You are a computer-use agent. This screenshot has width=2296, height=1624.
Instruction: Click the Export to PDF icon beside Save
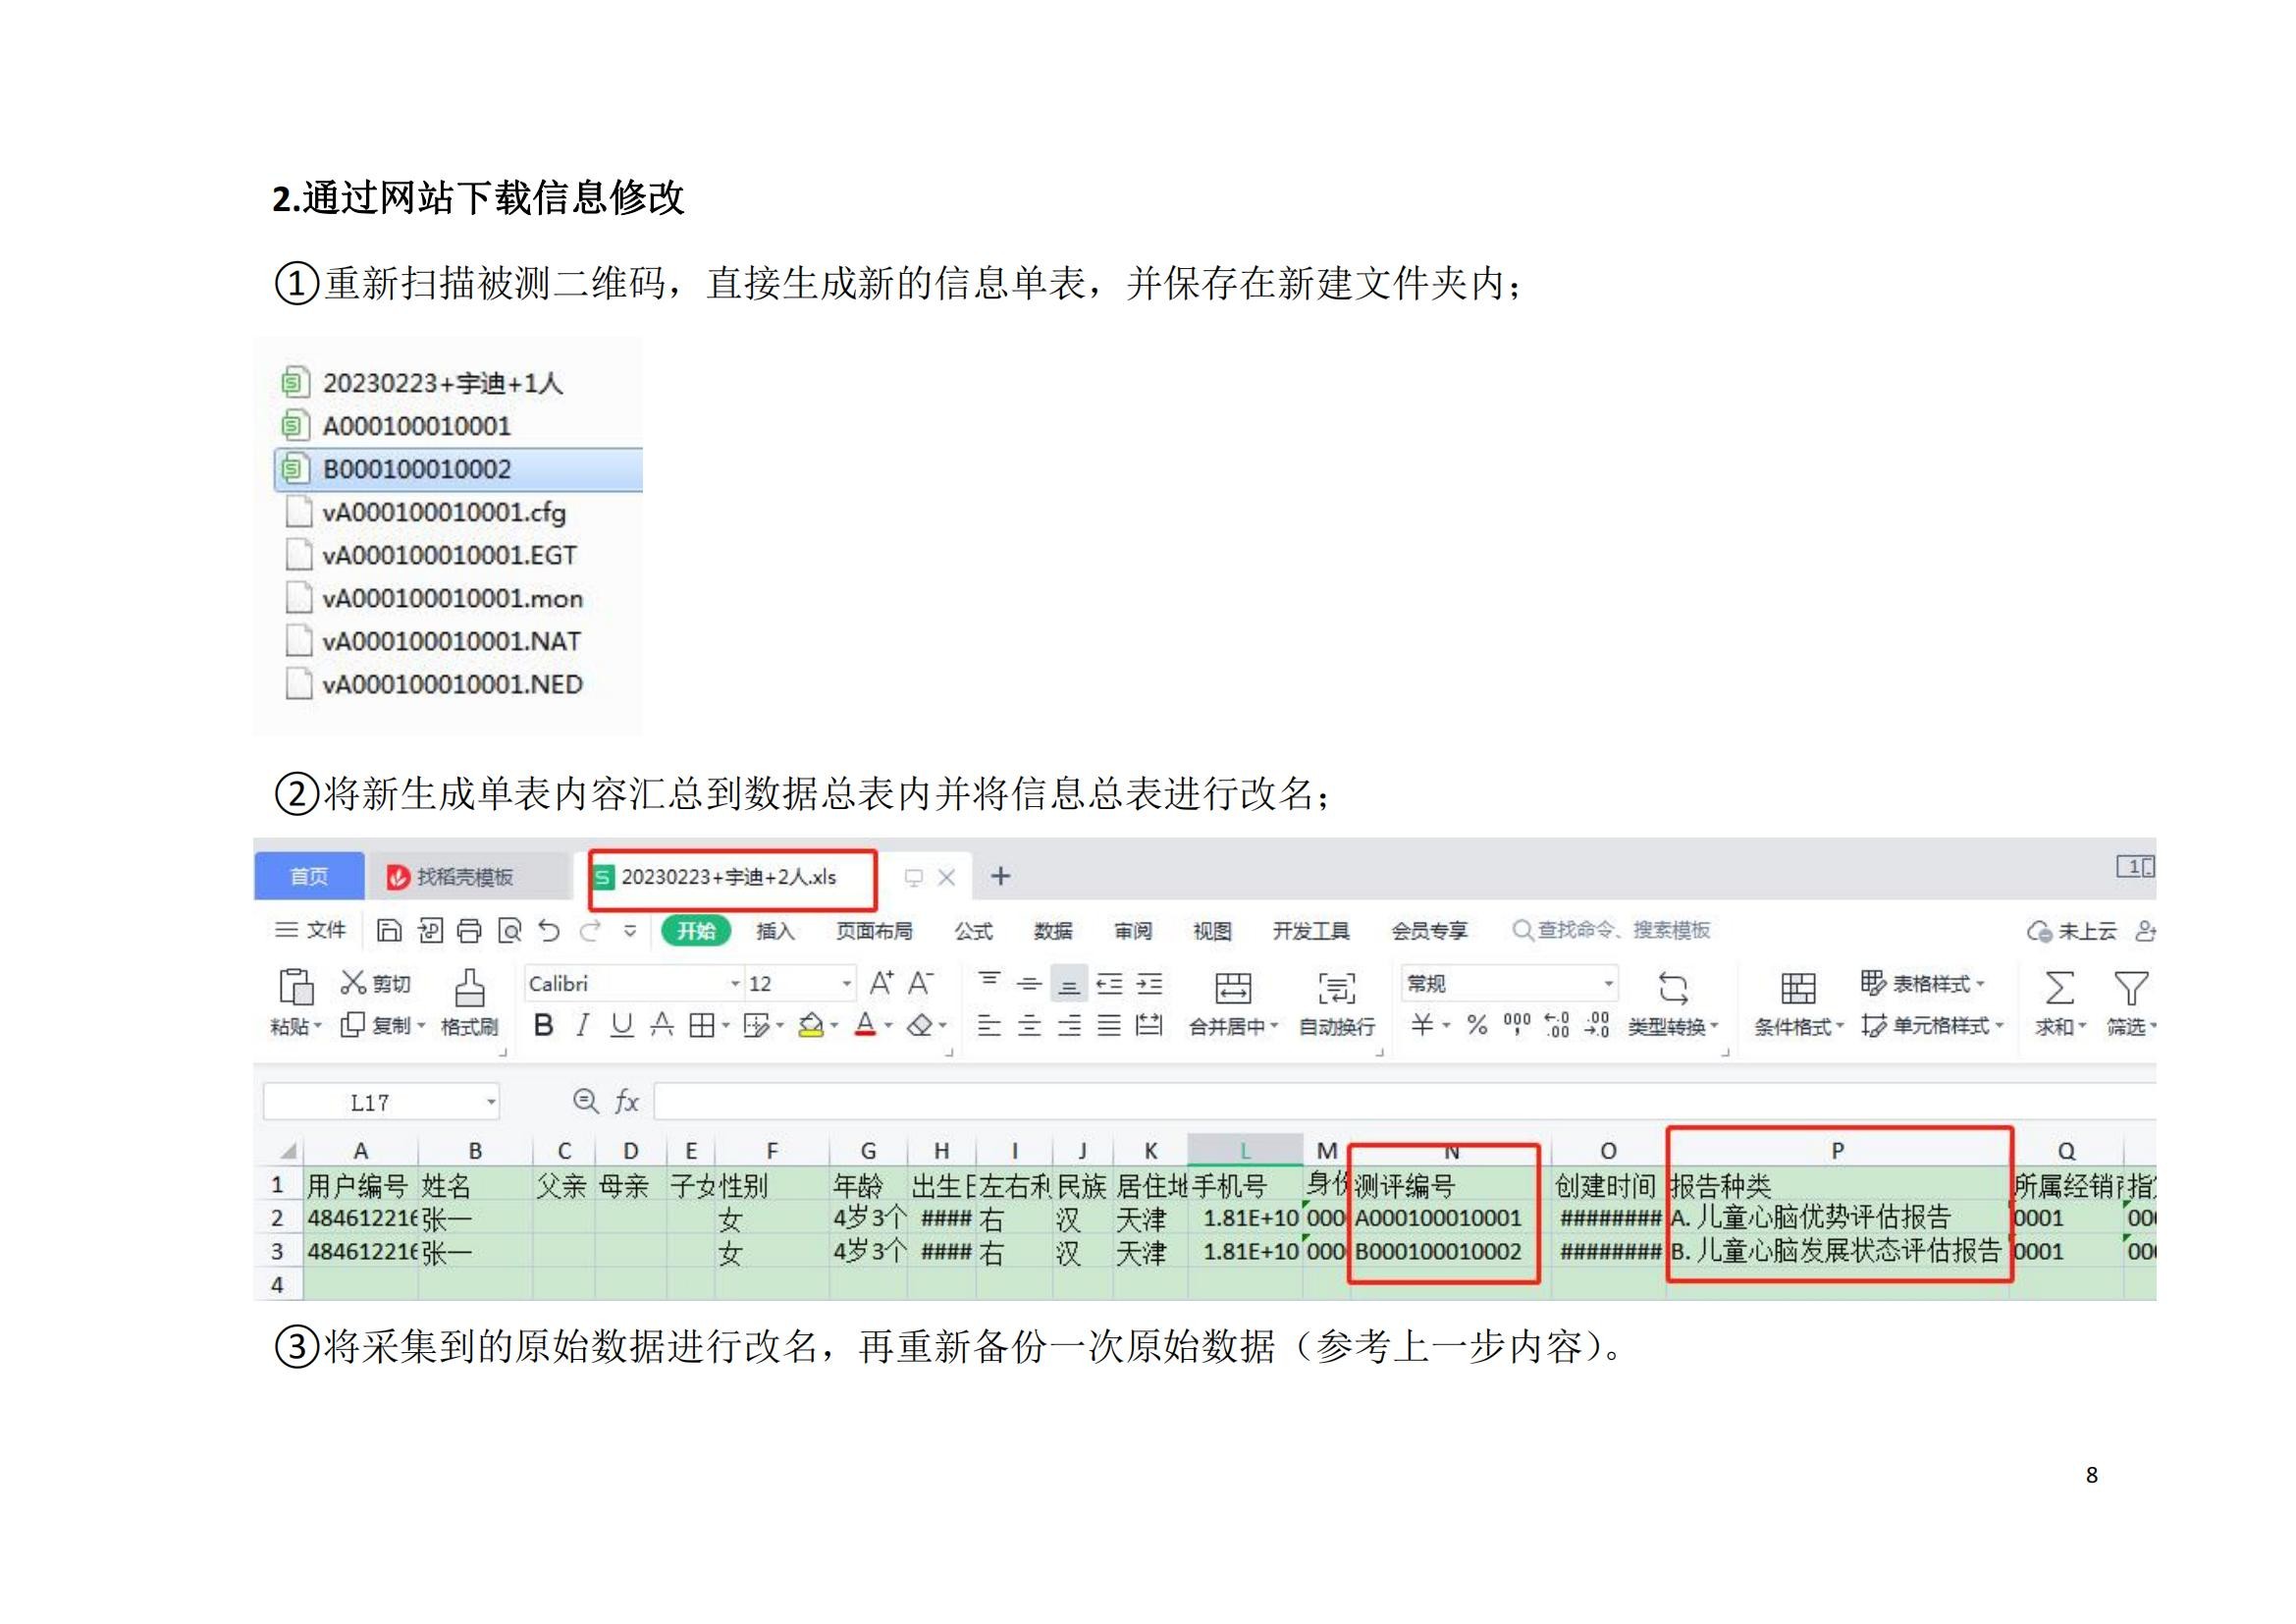click(430, 931)
